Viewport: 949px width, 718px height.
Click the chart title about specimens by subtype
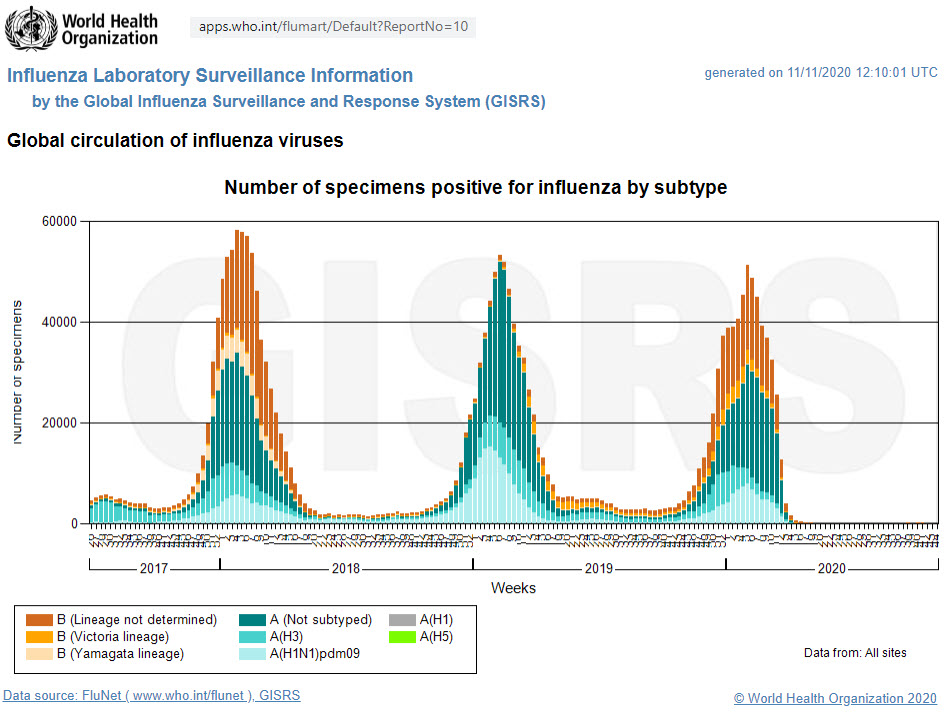tap(475, 188)
